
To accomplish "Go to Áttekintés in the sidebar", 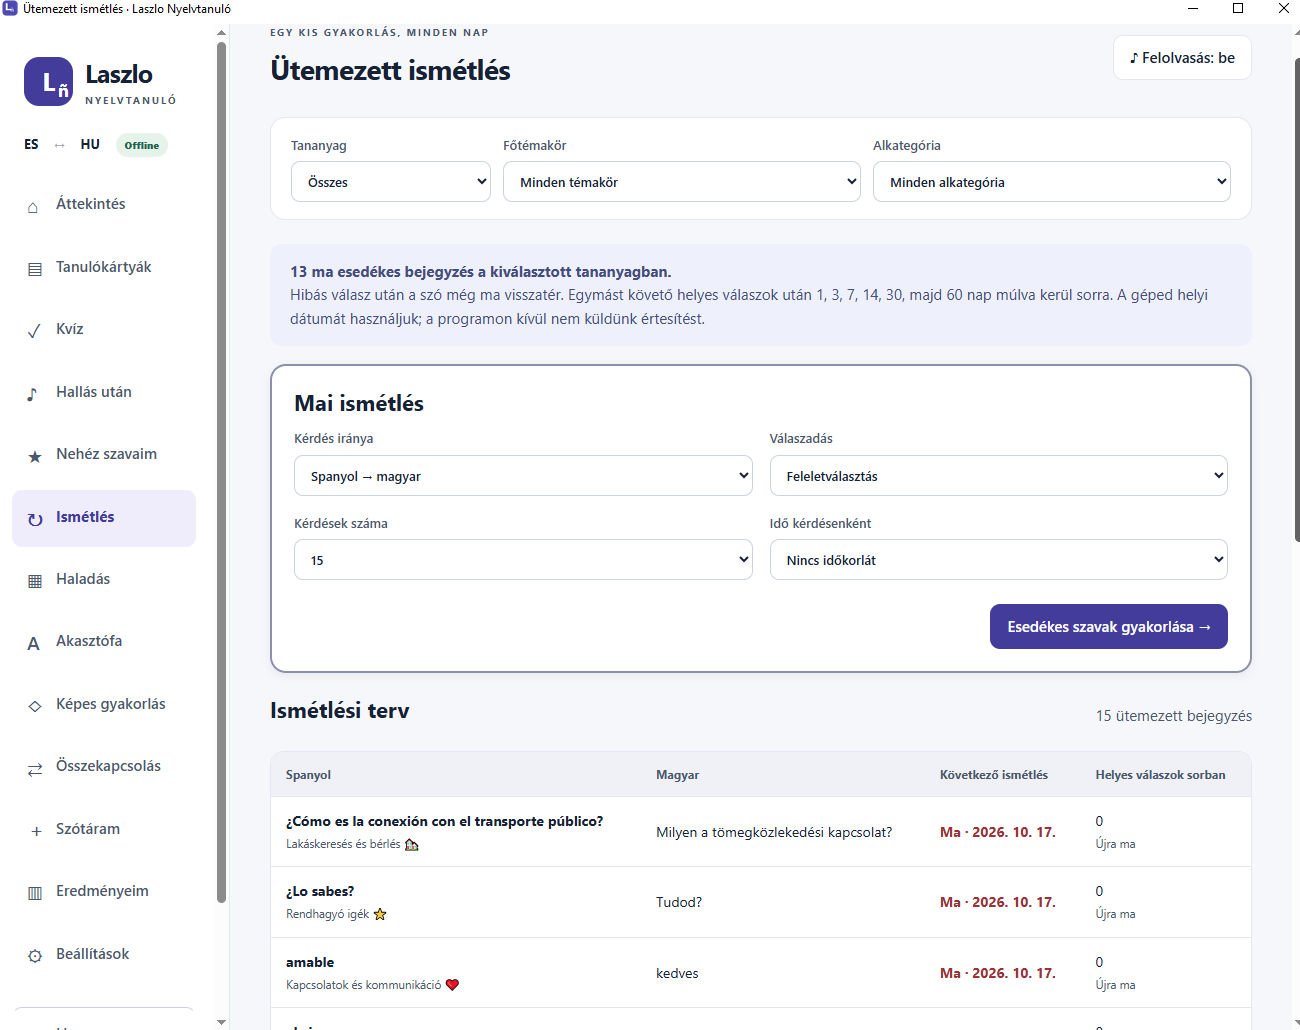I will (104, 205).
